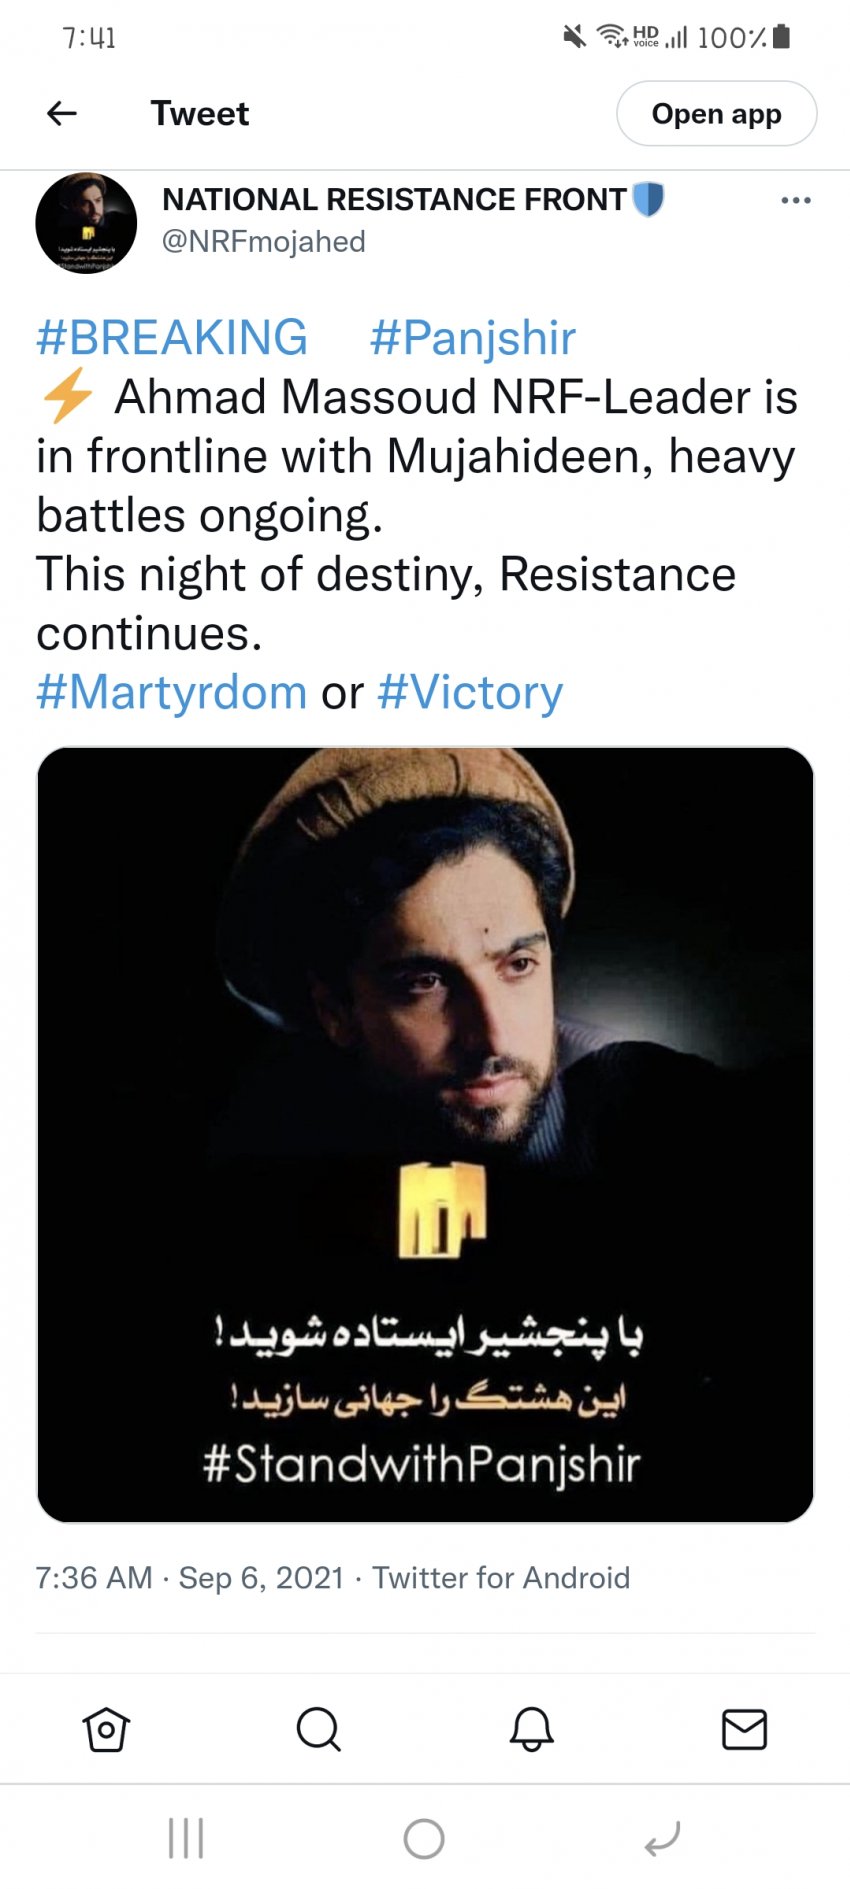The image size is (850, 1889).
Task: Tap the back arrow icon
Action: tap(62, 114)
